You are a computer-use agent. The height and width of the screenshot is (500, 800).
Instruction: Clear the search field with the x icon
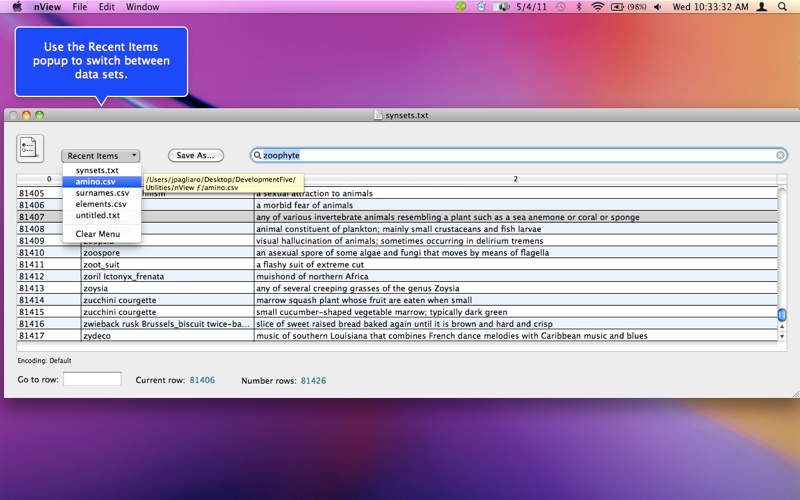(780, 155)
